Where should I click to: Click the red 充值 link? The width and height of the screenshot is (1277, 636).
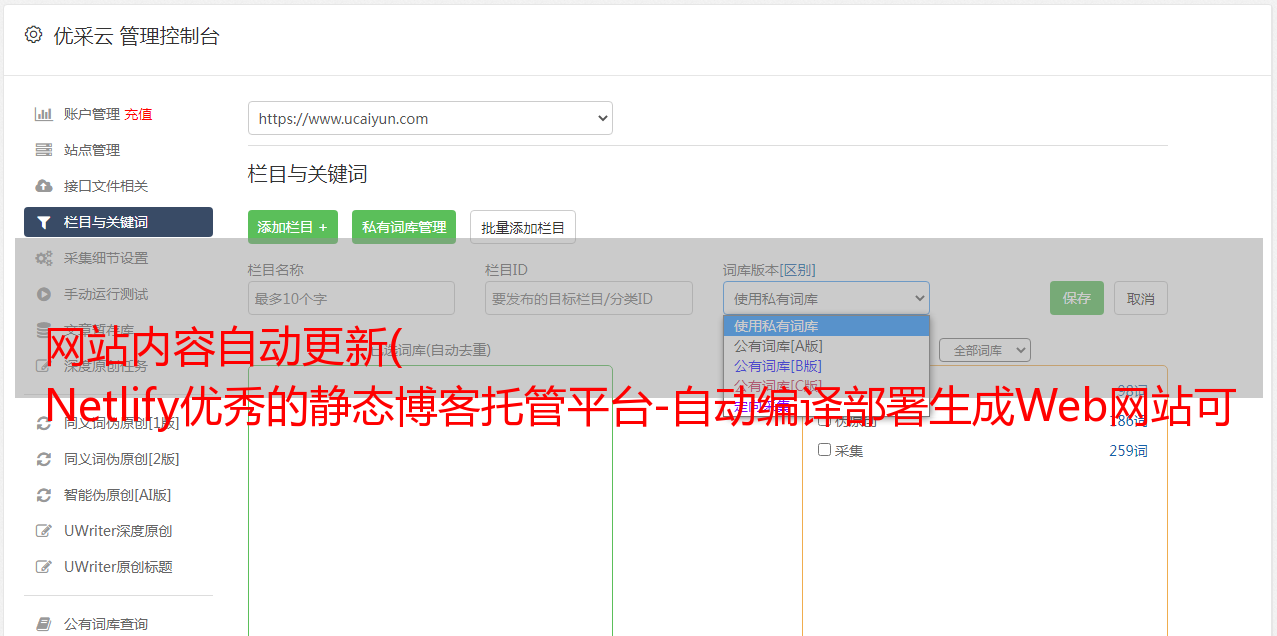(138, 114)
